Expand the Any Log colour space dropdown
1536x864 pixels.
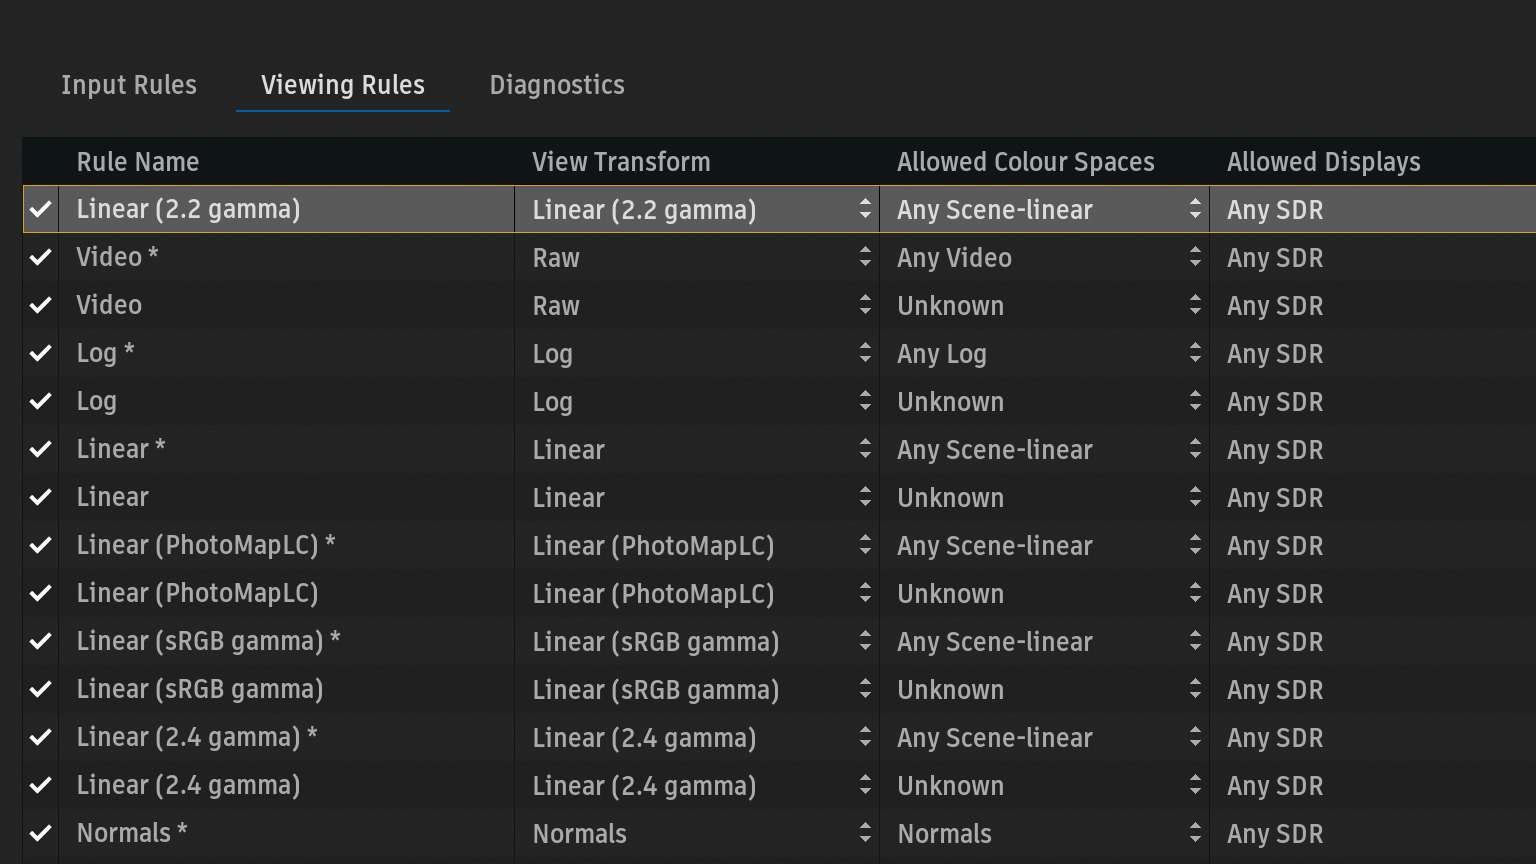[1194, 354]
